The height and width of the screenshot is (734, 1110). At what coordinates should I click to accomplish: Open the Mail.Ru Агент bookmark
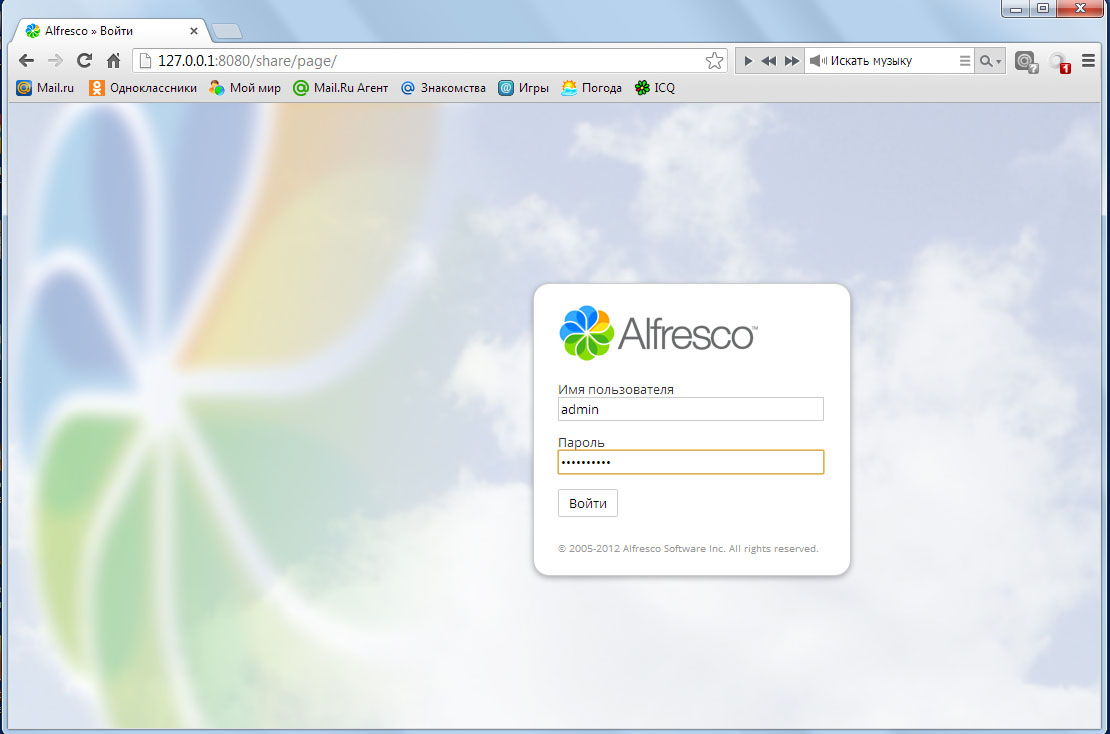pos(341,88)
